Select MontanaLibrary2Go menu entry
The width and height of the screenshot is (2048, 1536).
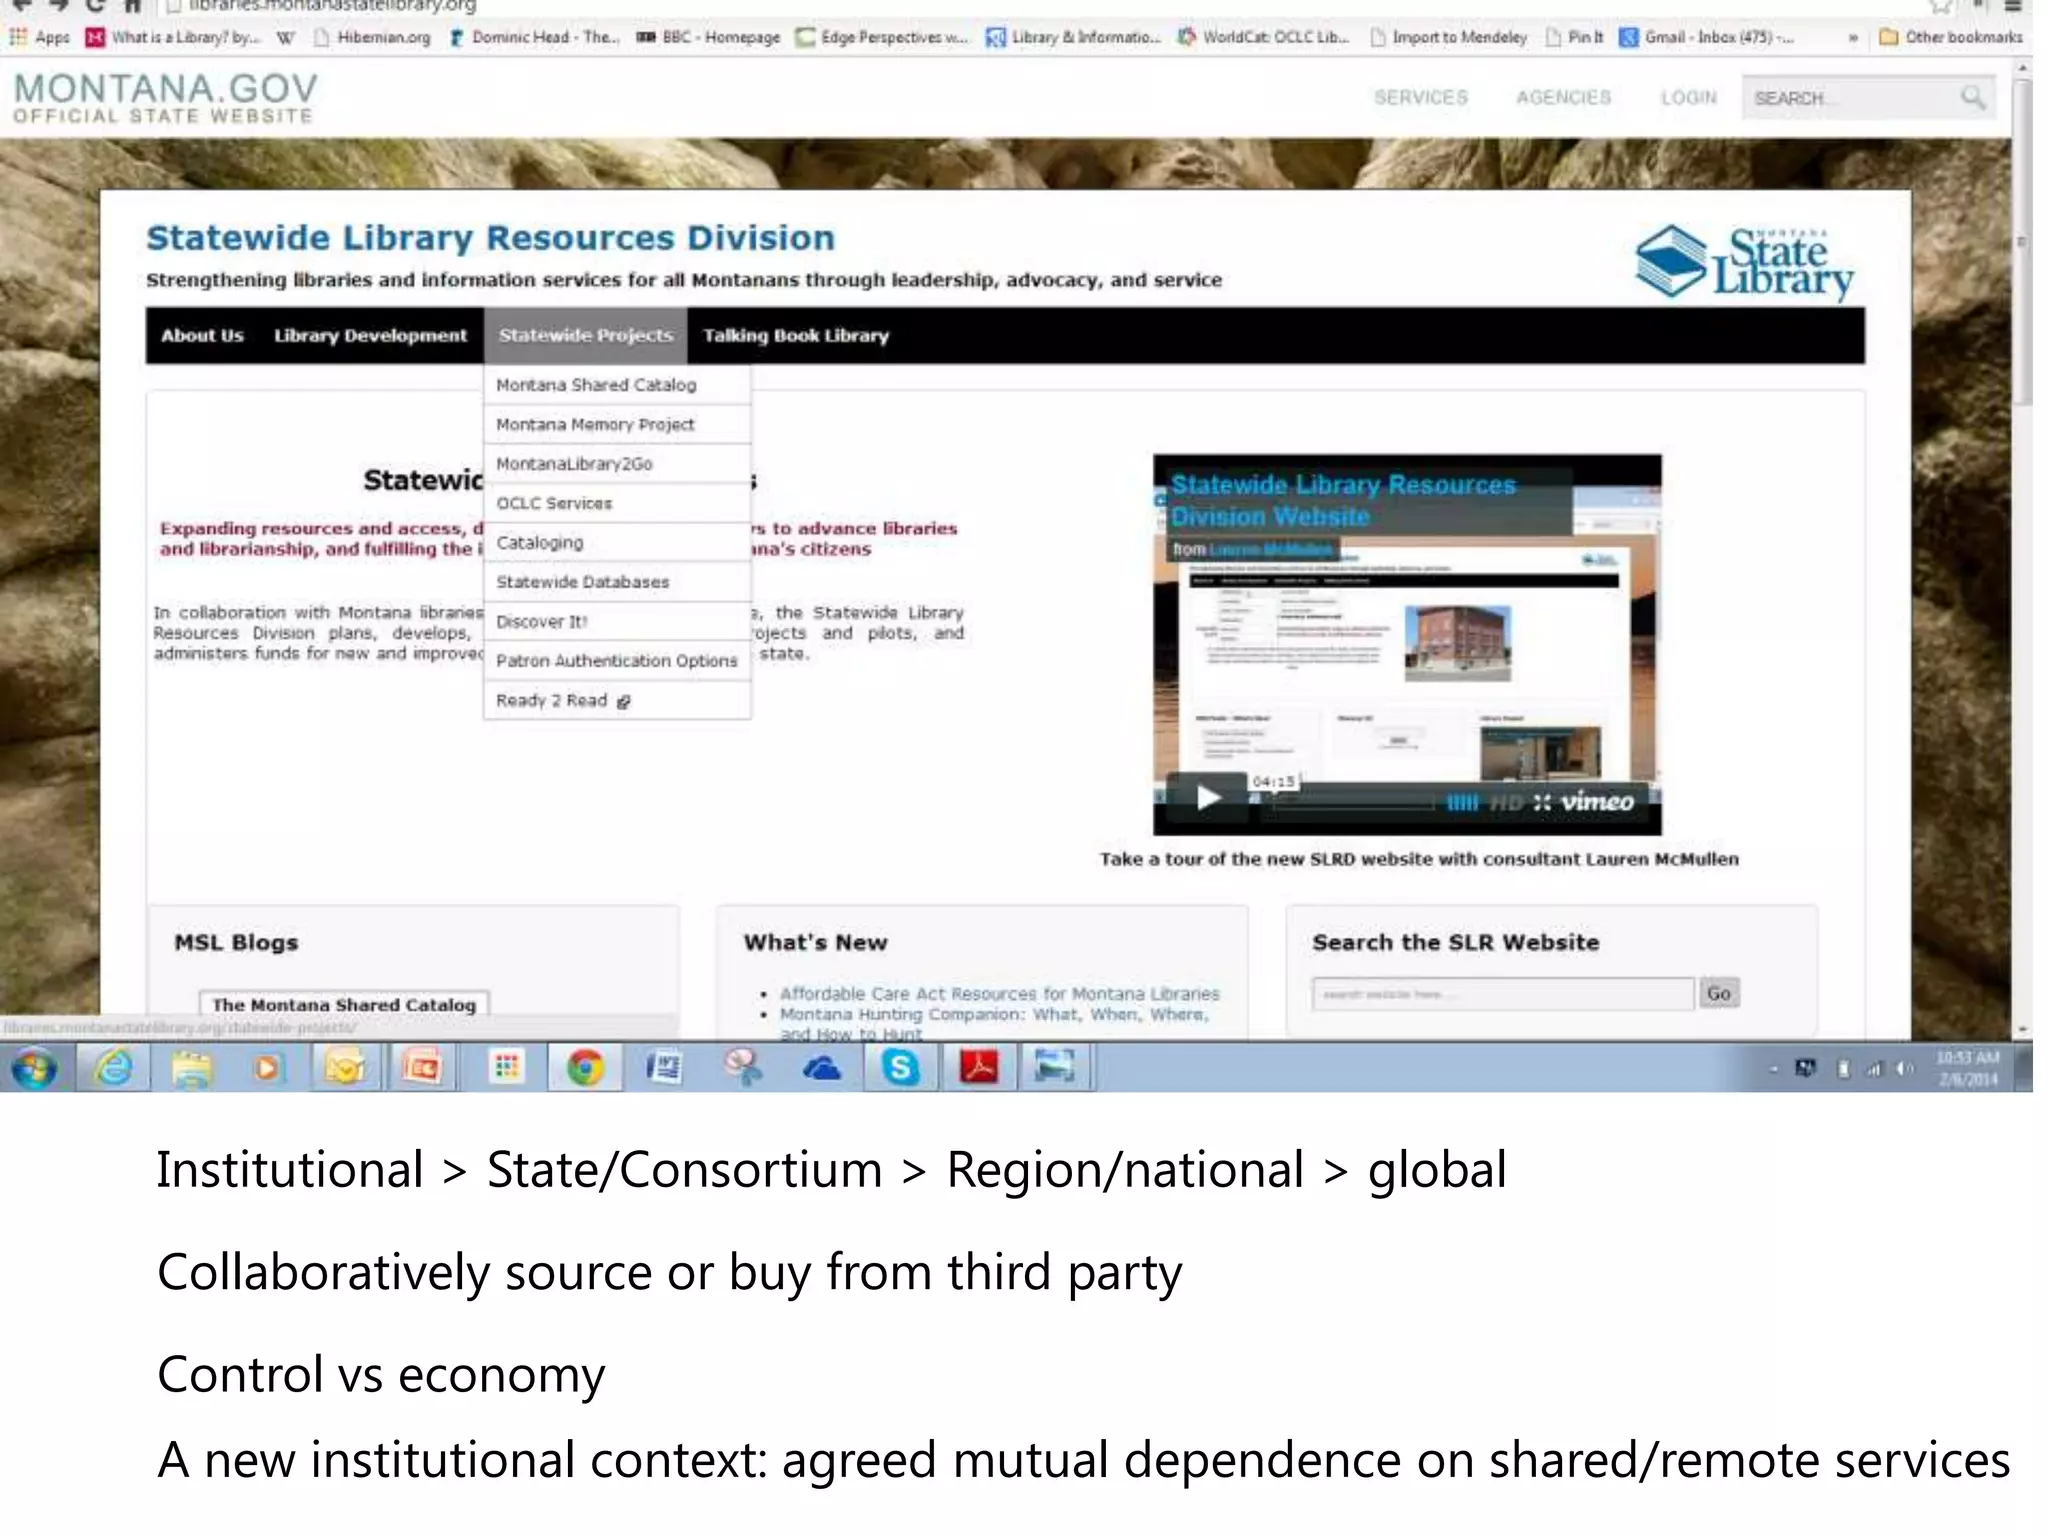pos(617,464)
